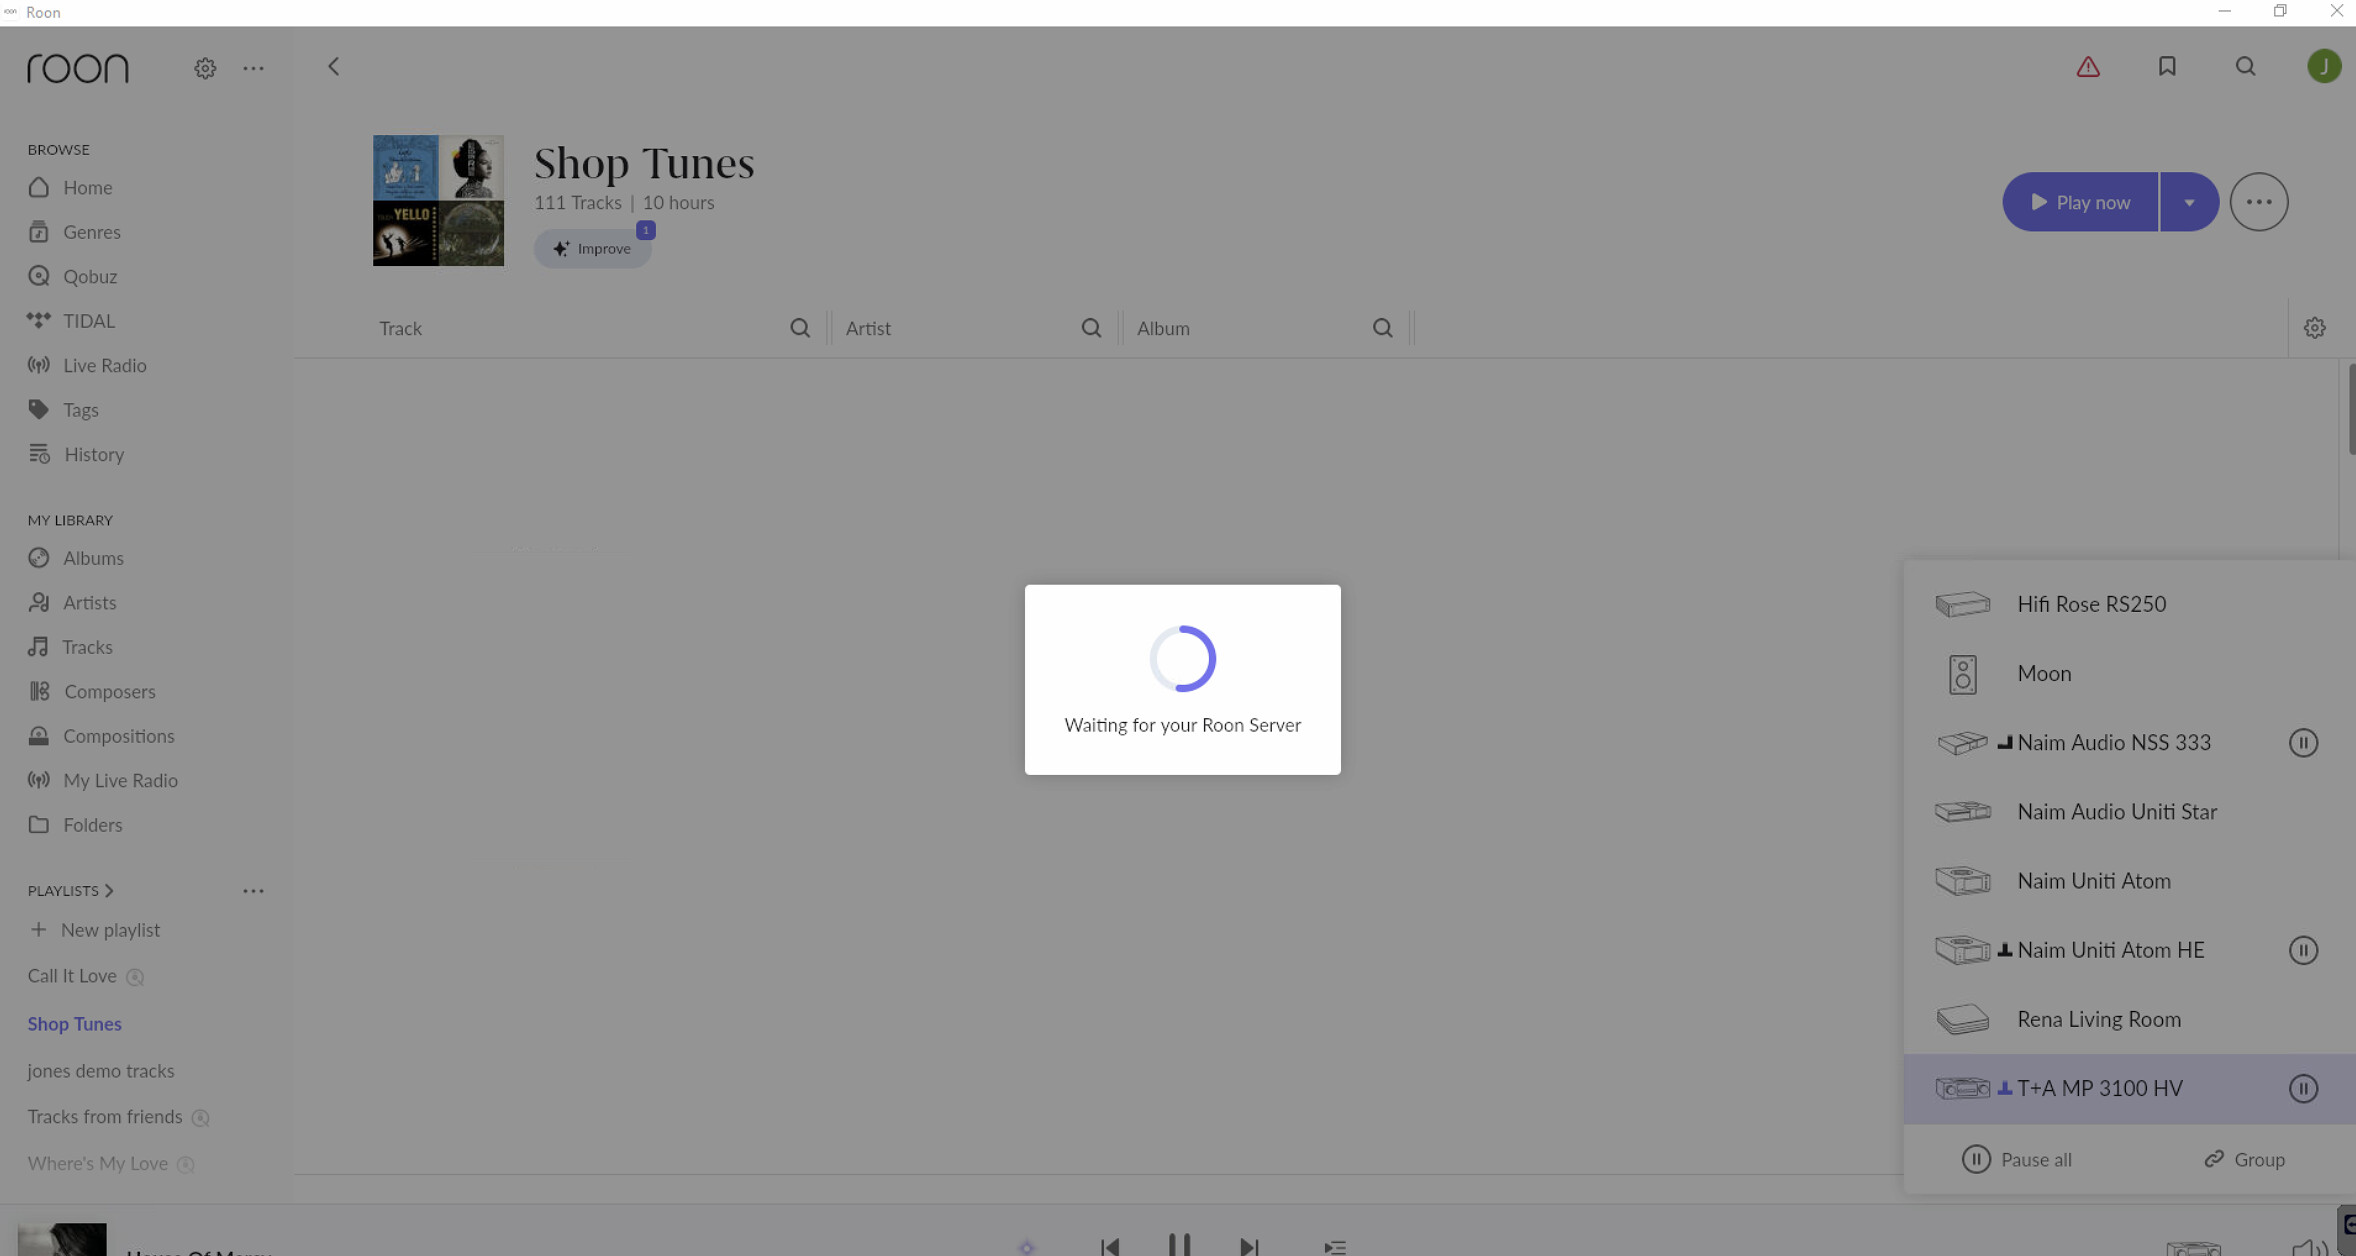This screenshot has height=1256, width=2356.
Task: Click the Play now button
Action: coord(2080,202)
